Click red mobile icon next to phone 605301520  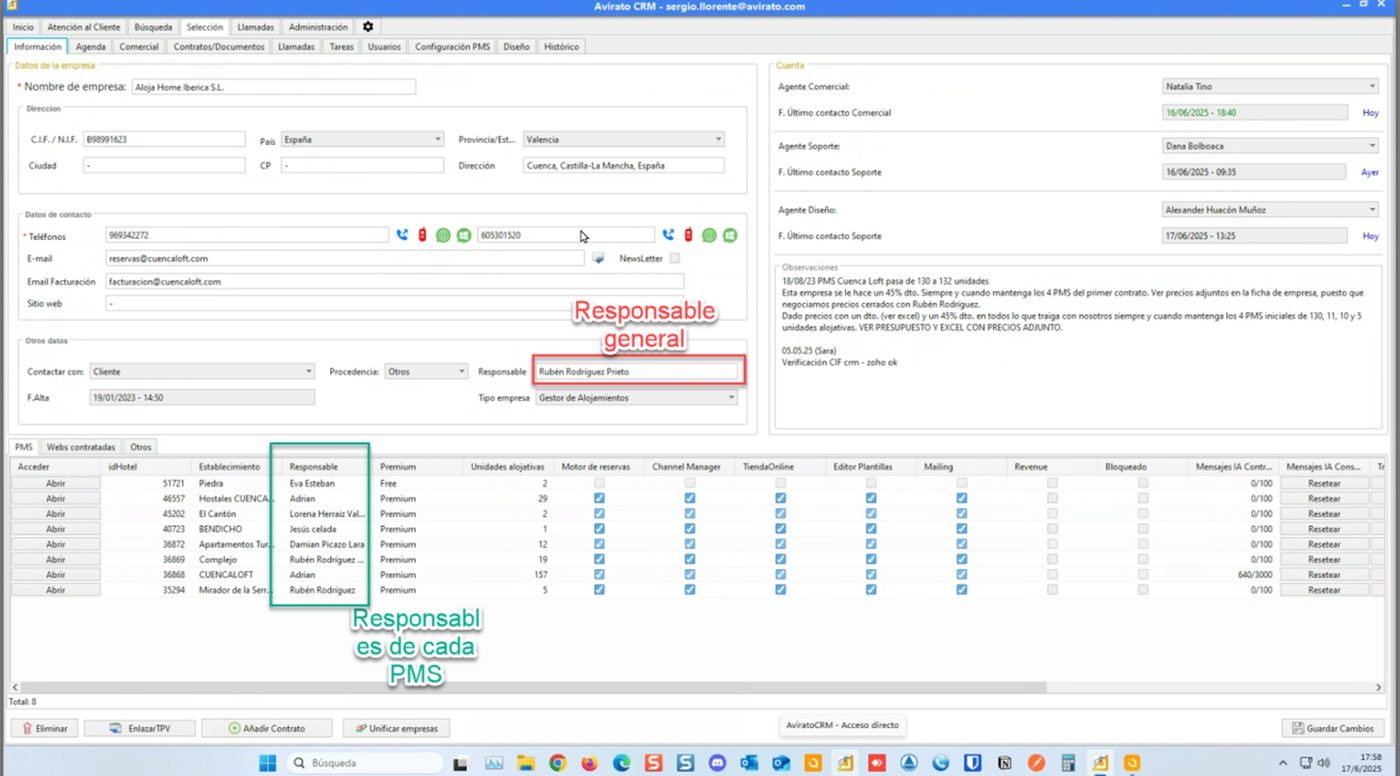click(688, 235)
